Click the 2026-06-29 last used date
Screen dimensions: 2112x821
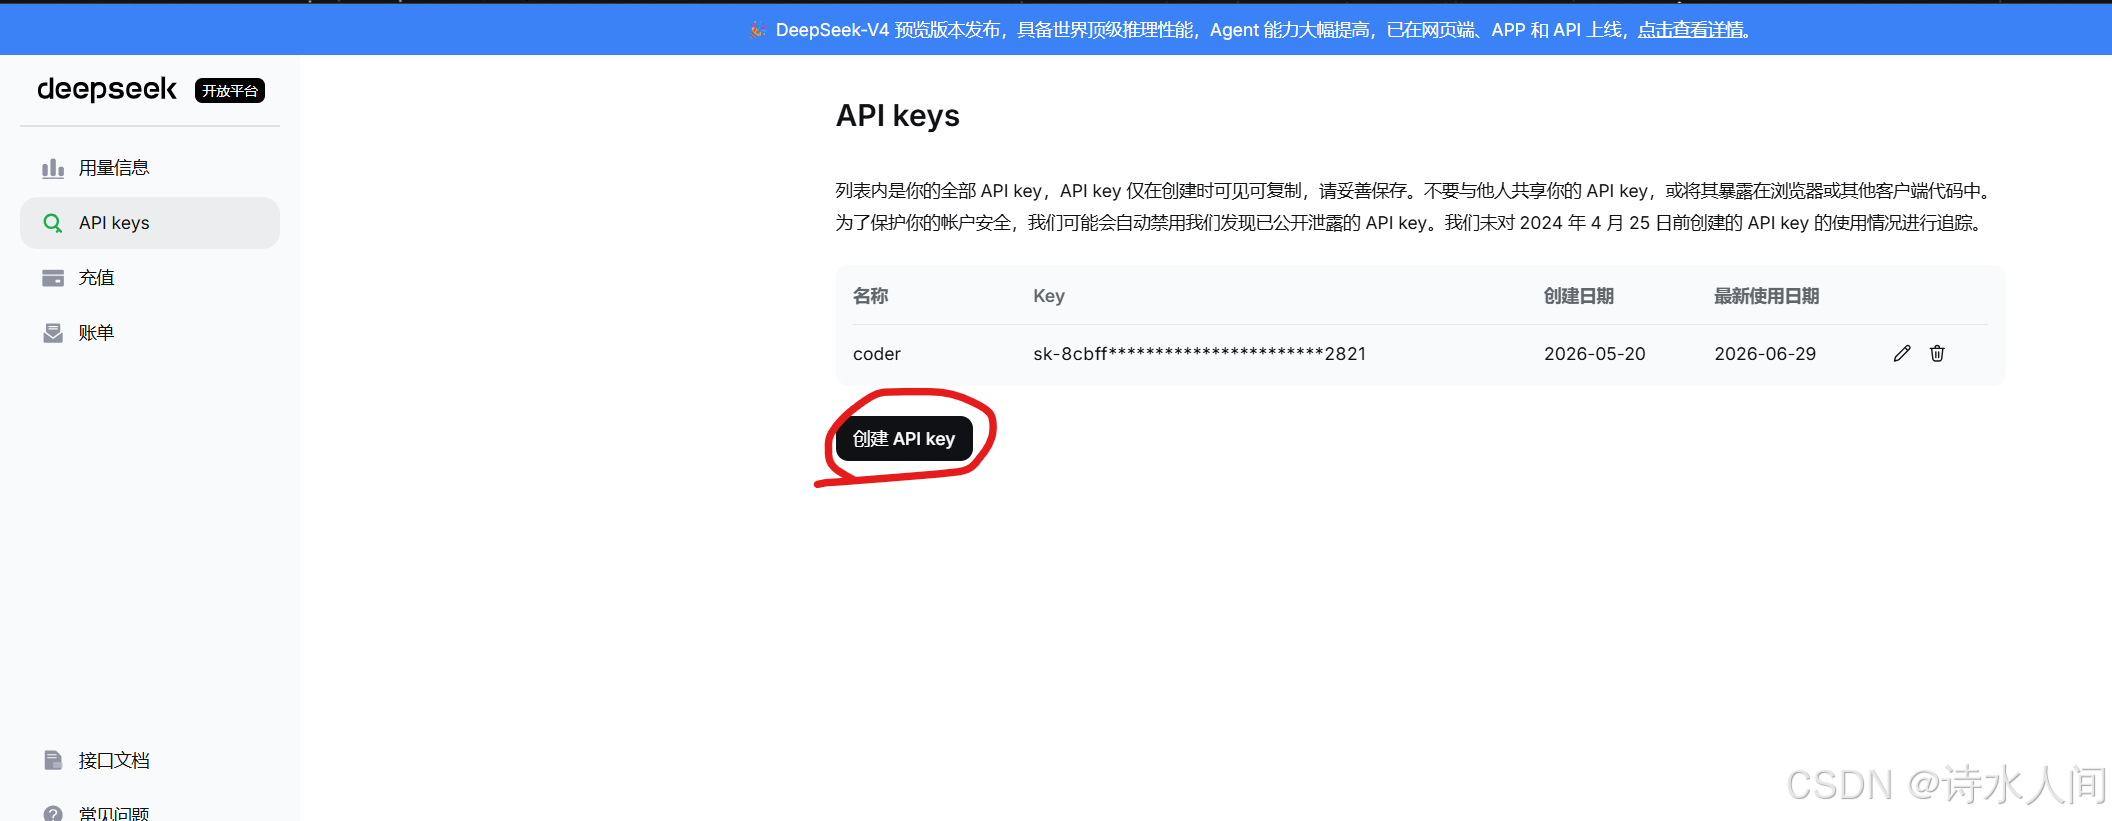[x=1765, y=354]
